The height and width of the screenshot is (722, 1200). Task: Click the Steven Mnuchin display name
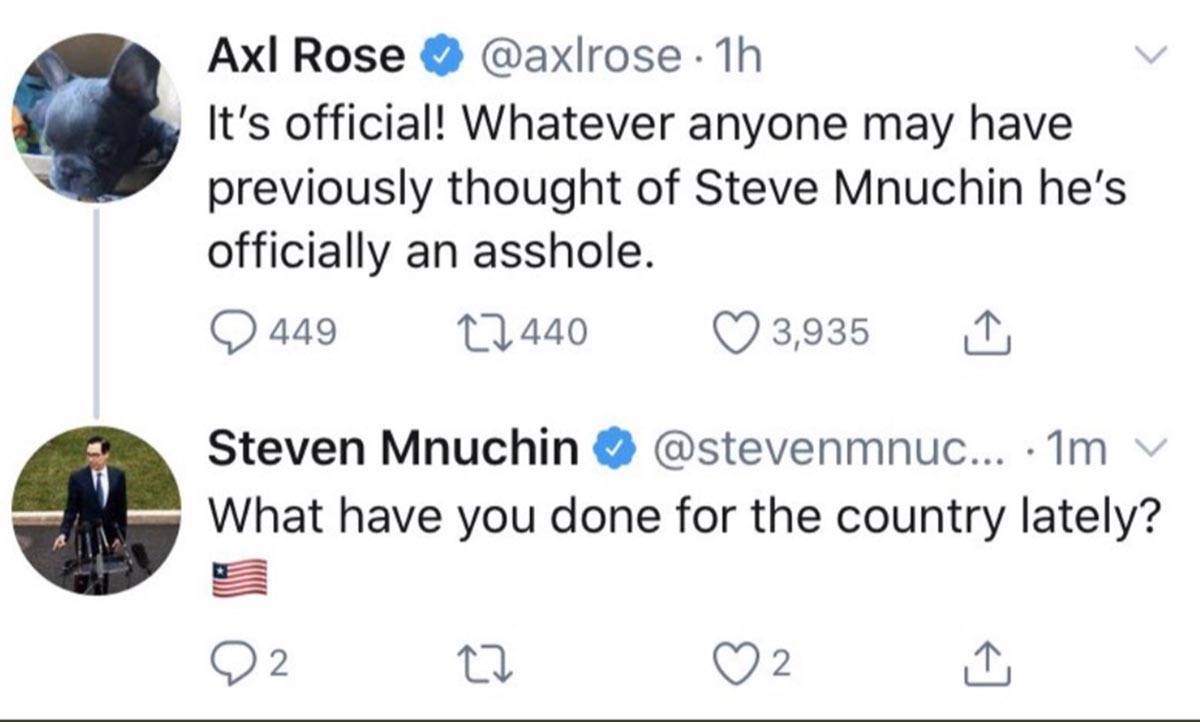tap(397, 451)
